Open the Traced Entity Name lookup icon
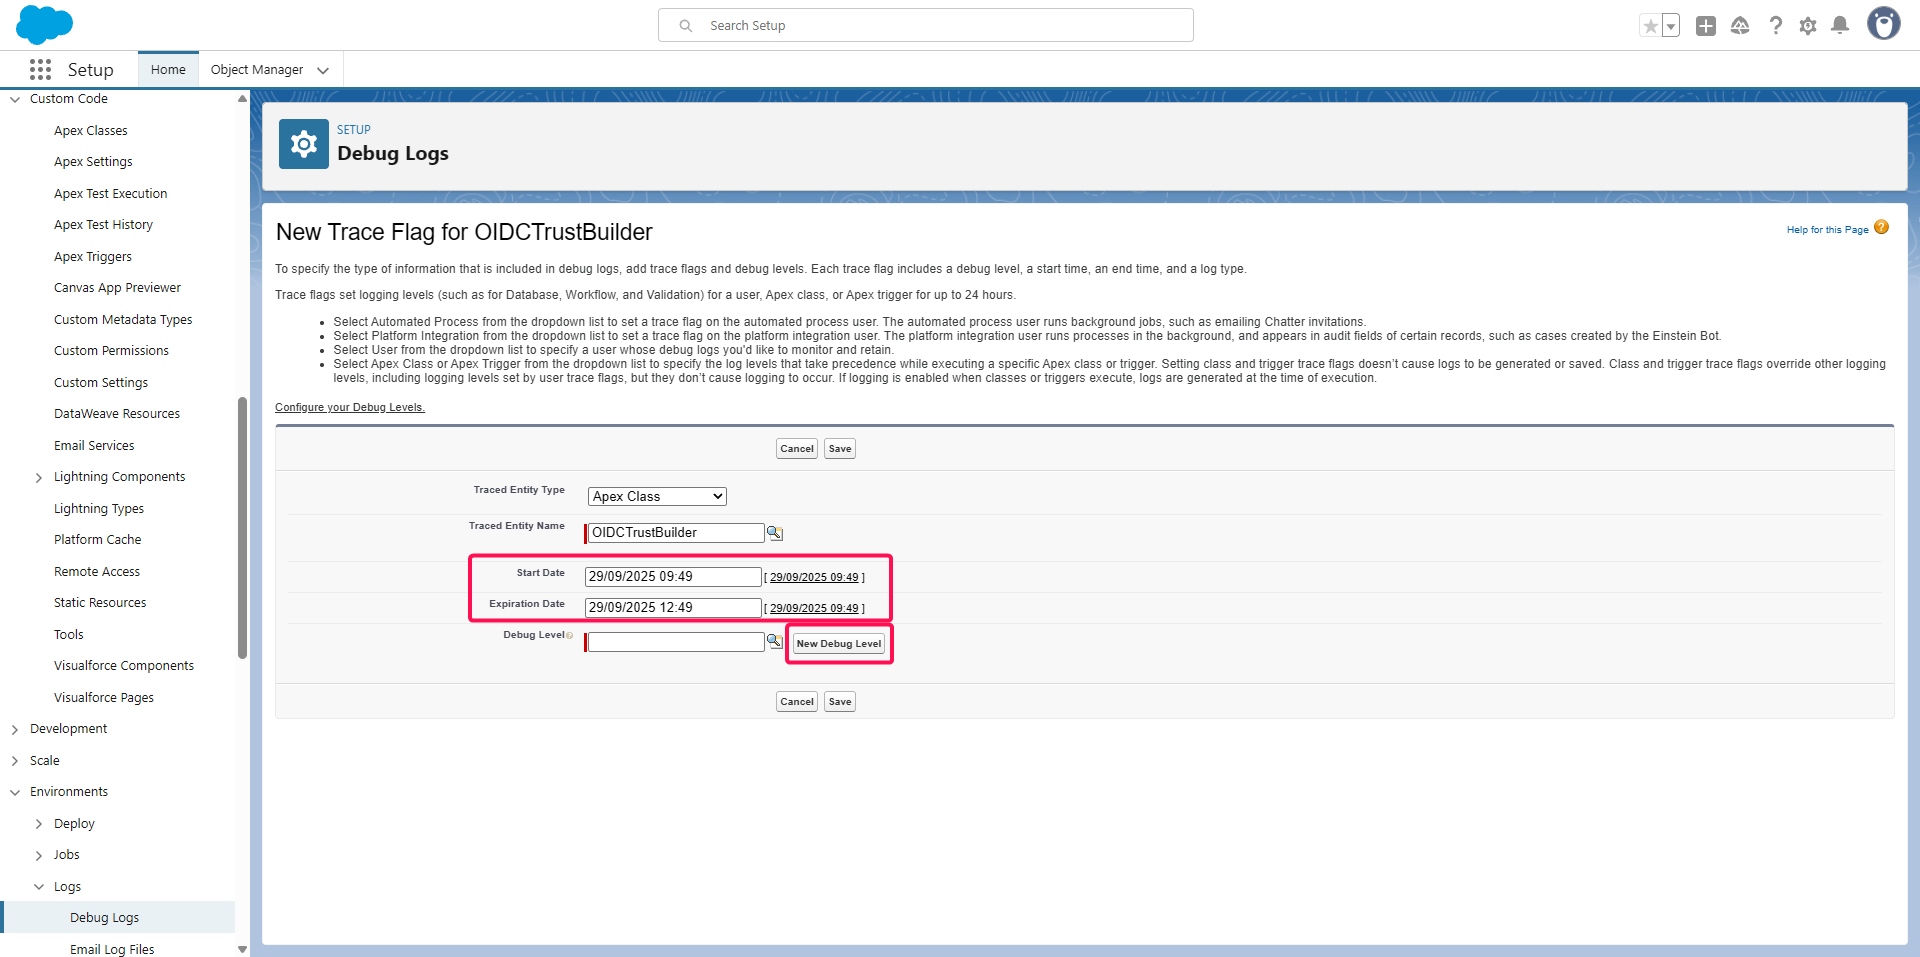This screenshot has width=1920, height=957. [774, 533]
